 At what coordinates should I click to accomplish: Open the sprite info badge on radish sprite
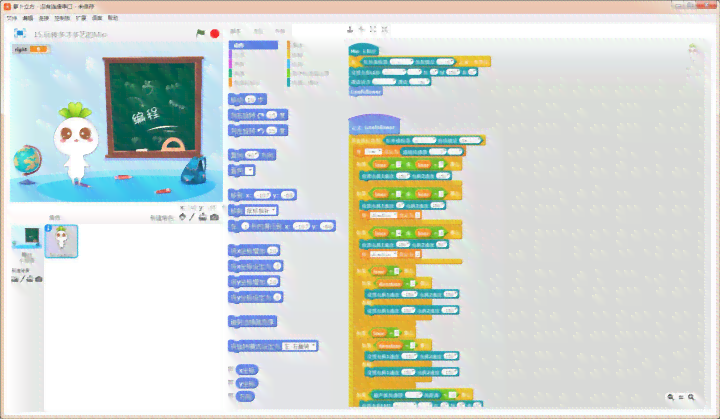(49, 228)
